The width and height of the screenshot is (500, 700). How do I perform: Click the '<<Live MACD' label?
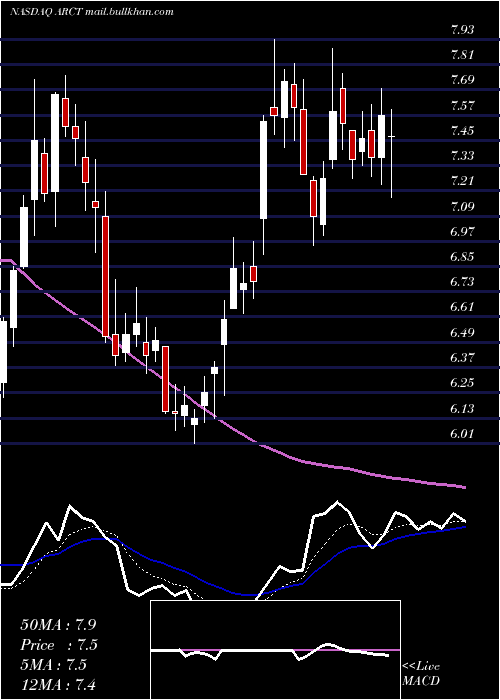tap(421, 674)
